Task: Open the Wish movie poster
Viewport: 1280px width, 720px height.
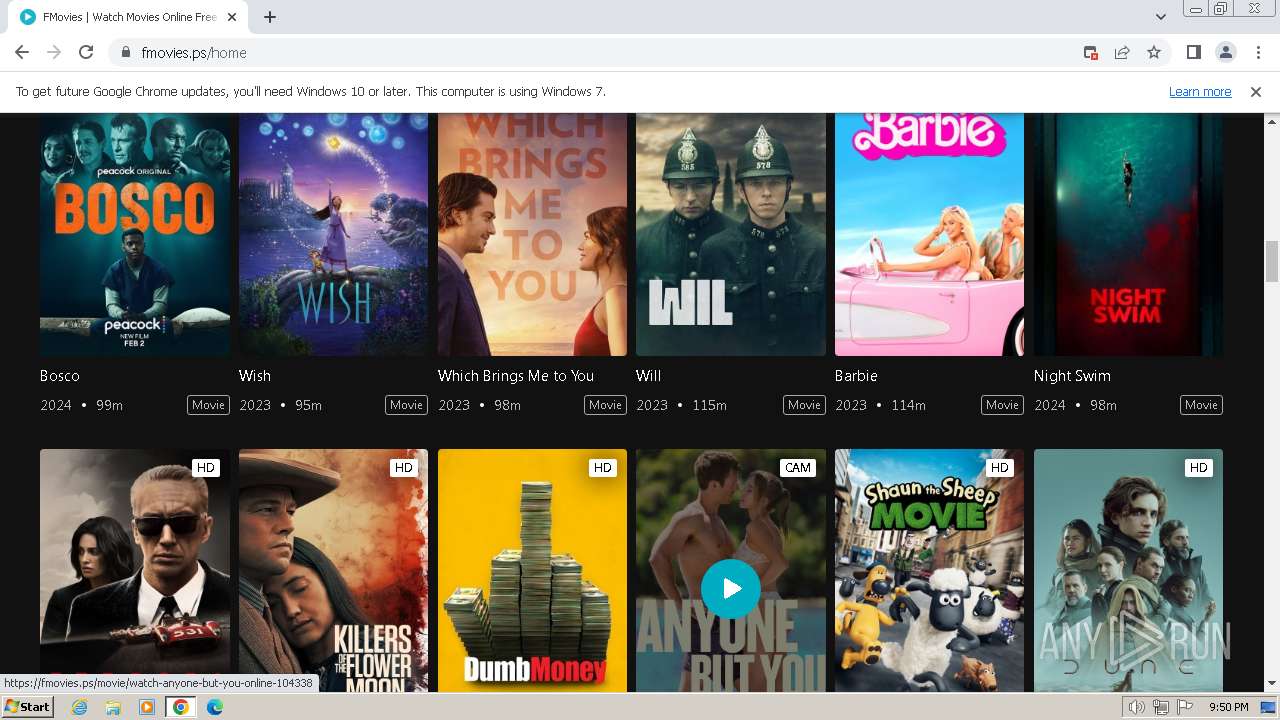Action: coord(333,234)
